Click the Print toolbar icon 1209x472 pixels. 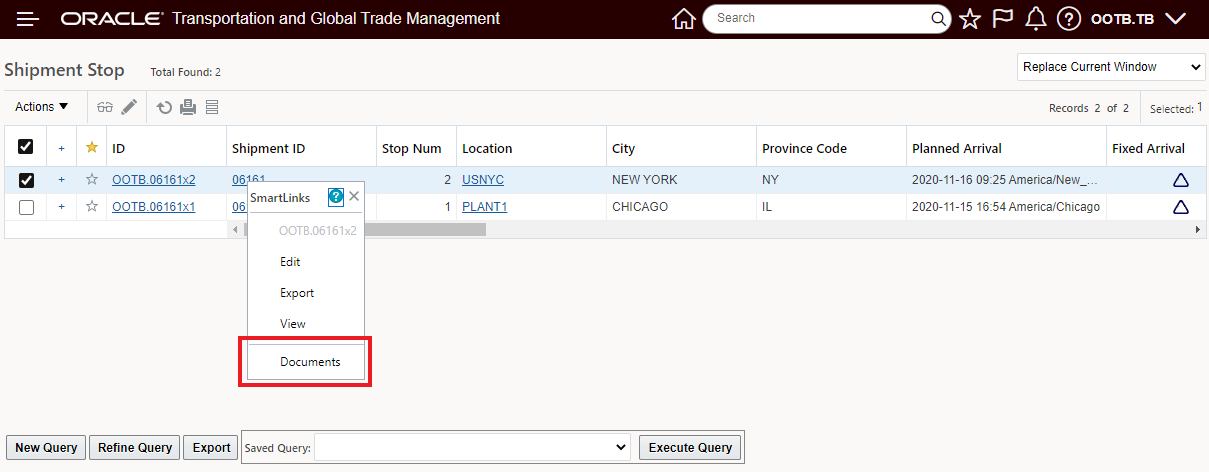point(188,107)
